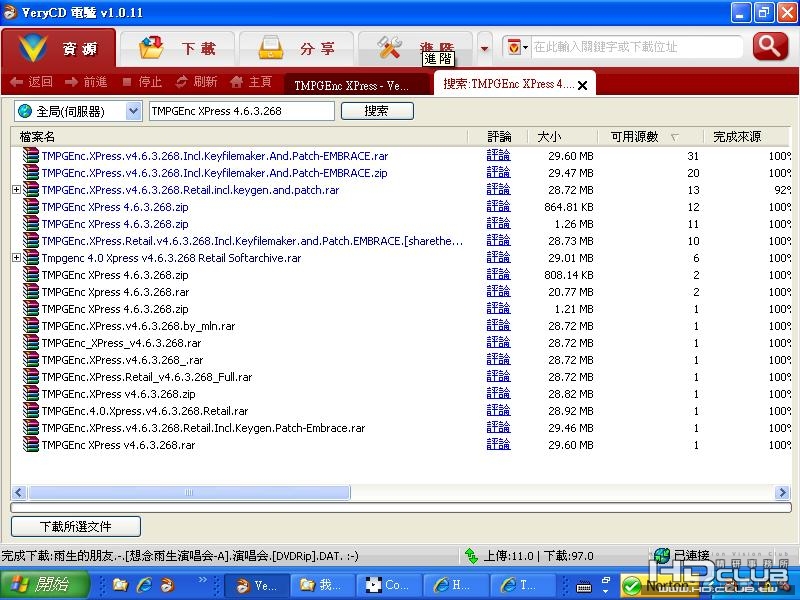Image resolution: width=800 pixels, height=600 pixels.
Task: Switch to the 'Co...' taskbar window
Action: coord(389,585)
